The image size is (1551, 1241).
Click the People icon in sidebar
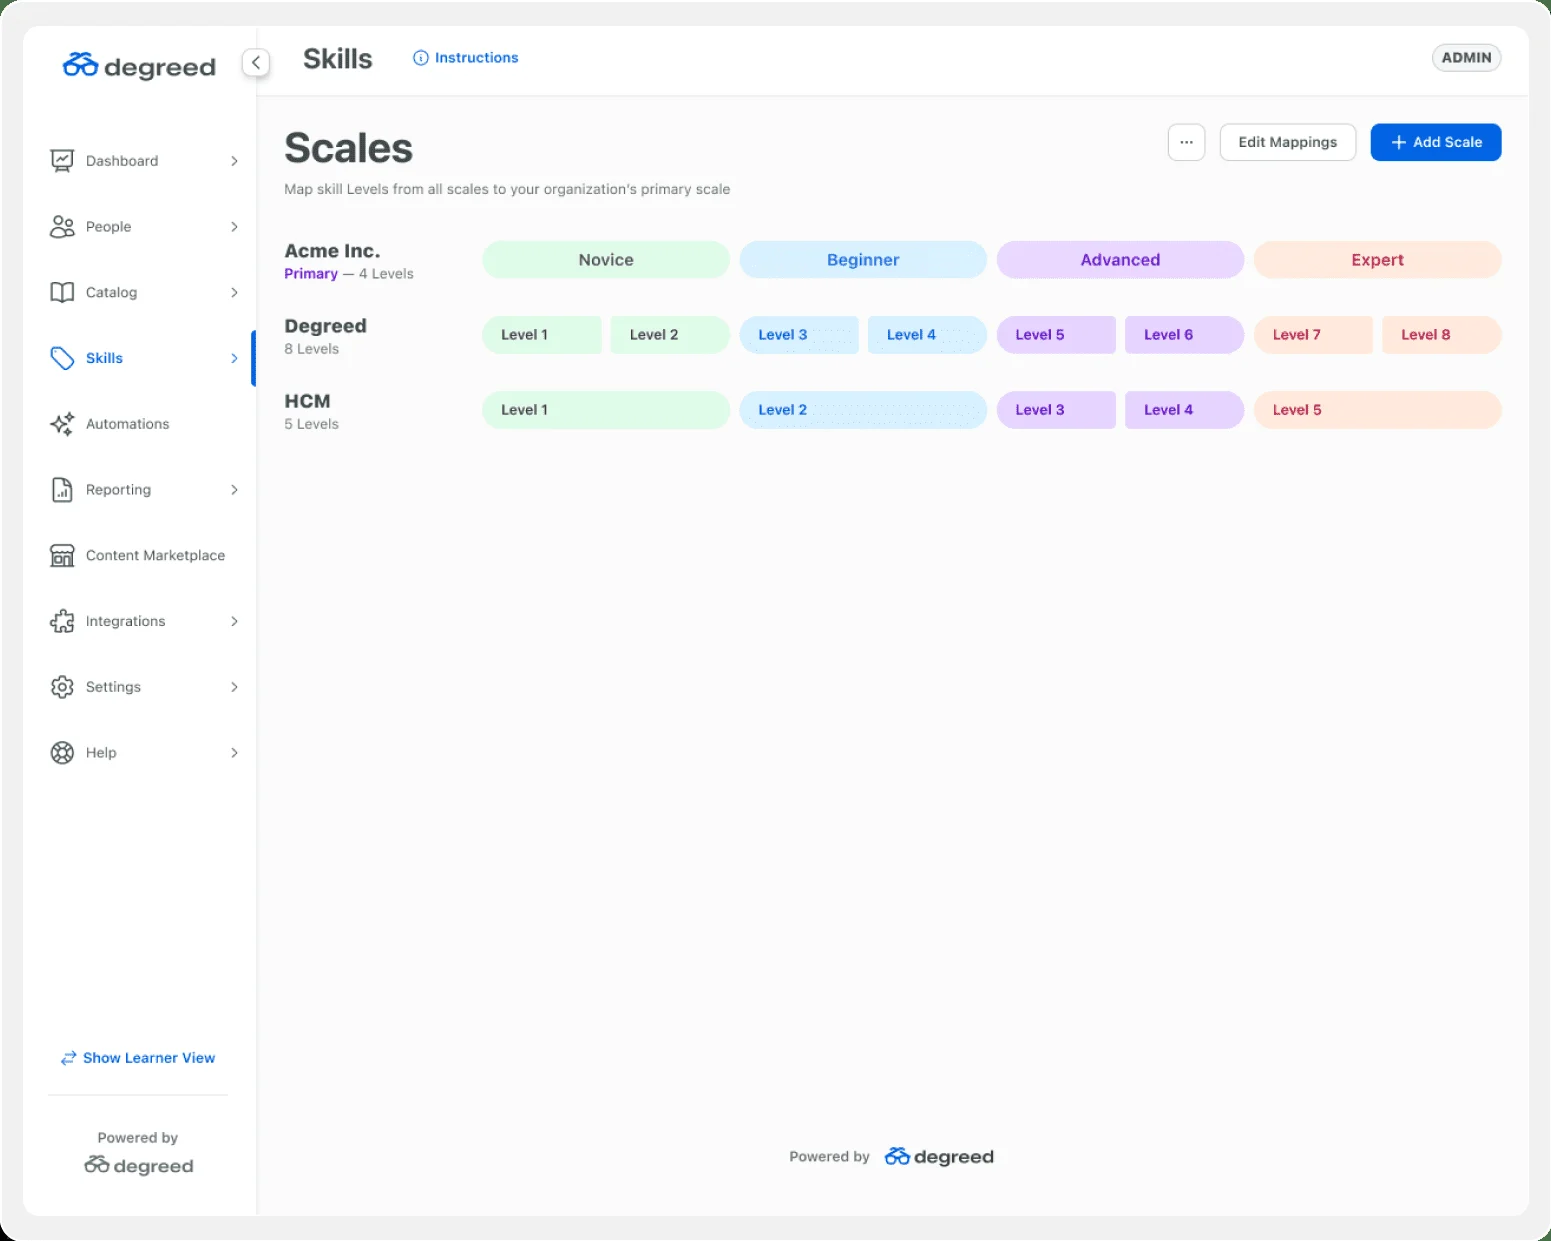point(62,227)
